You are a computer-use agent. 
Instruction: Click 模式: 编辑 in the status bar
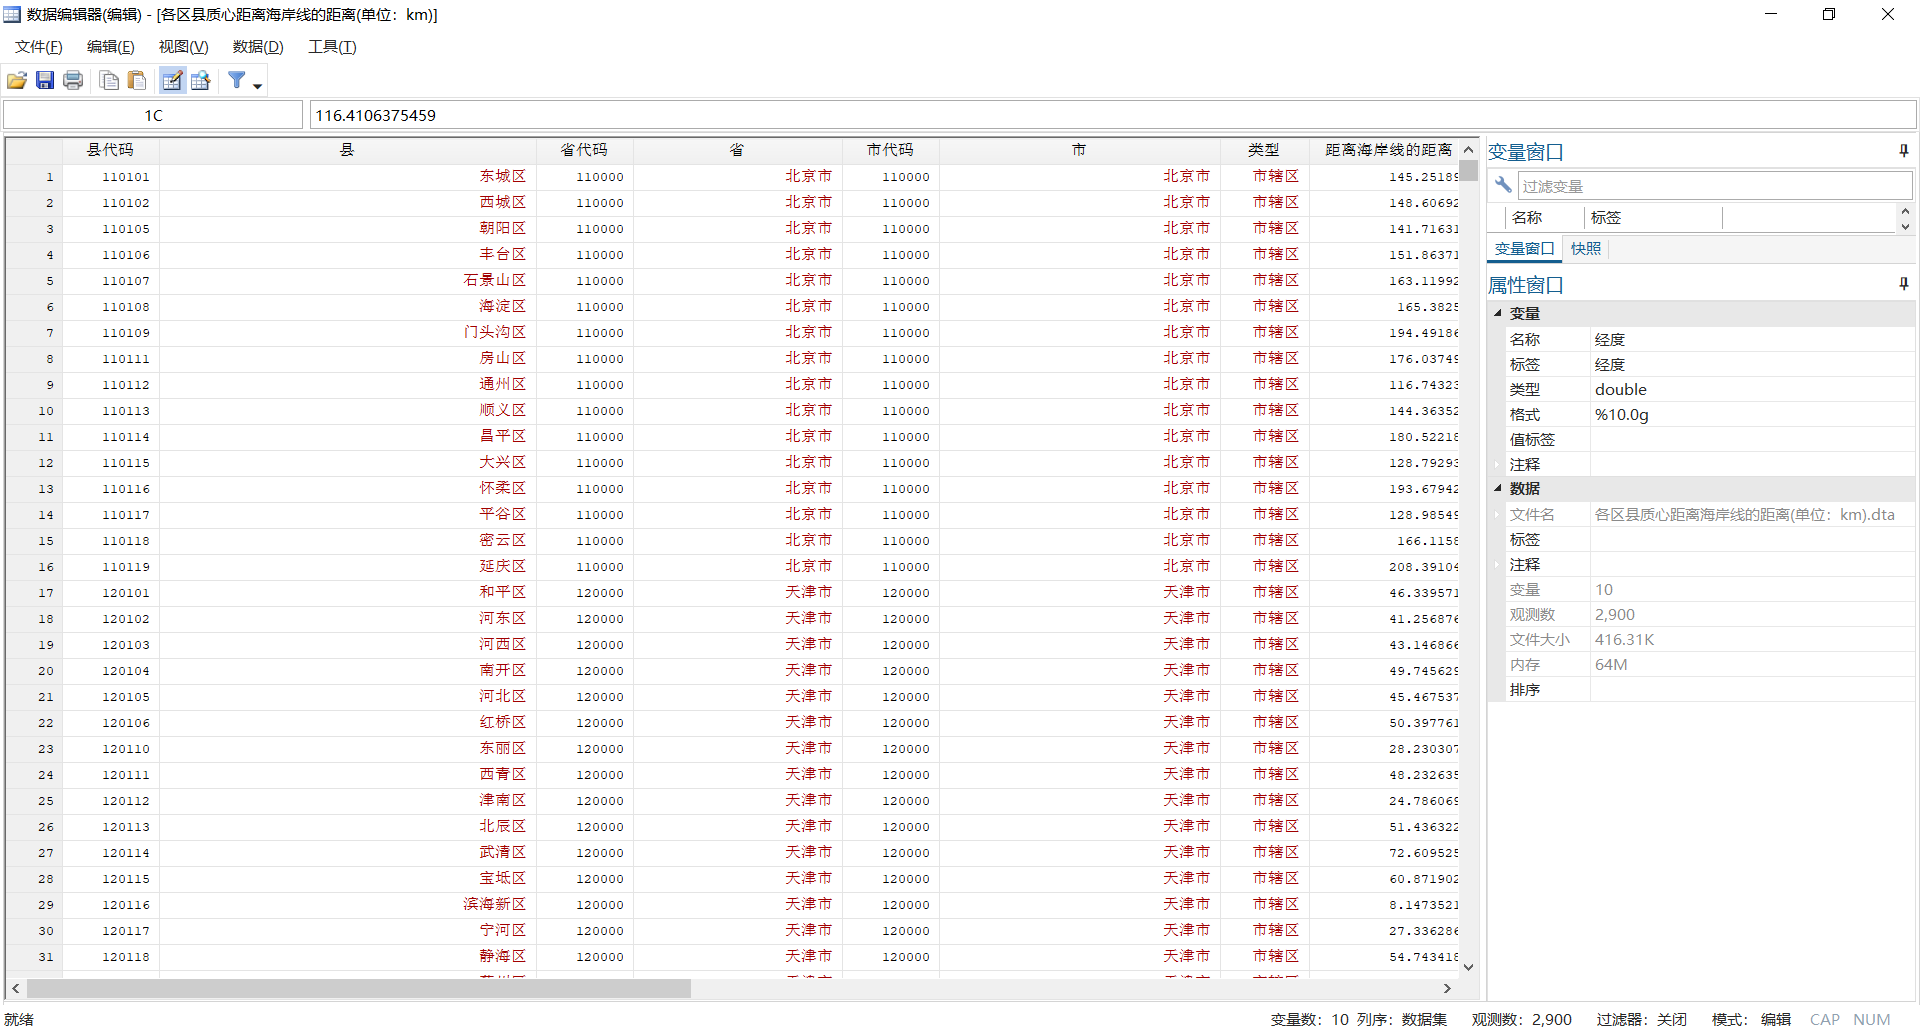[1751, 1019]
